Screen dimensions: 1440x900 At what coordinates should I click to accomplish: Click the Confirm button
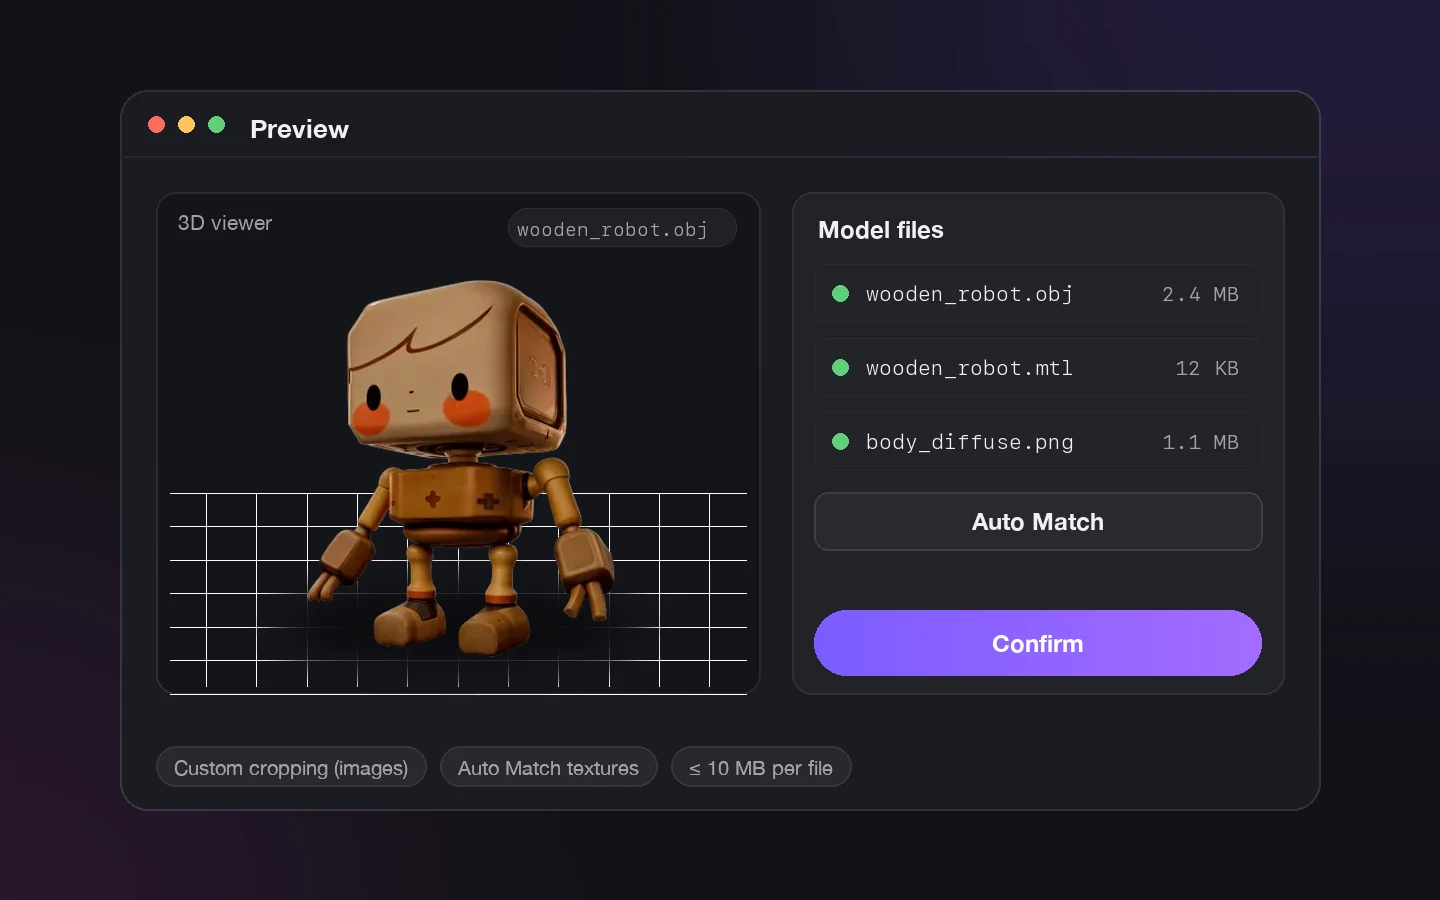[1037, 643]
